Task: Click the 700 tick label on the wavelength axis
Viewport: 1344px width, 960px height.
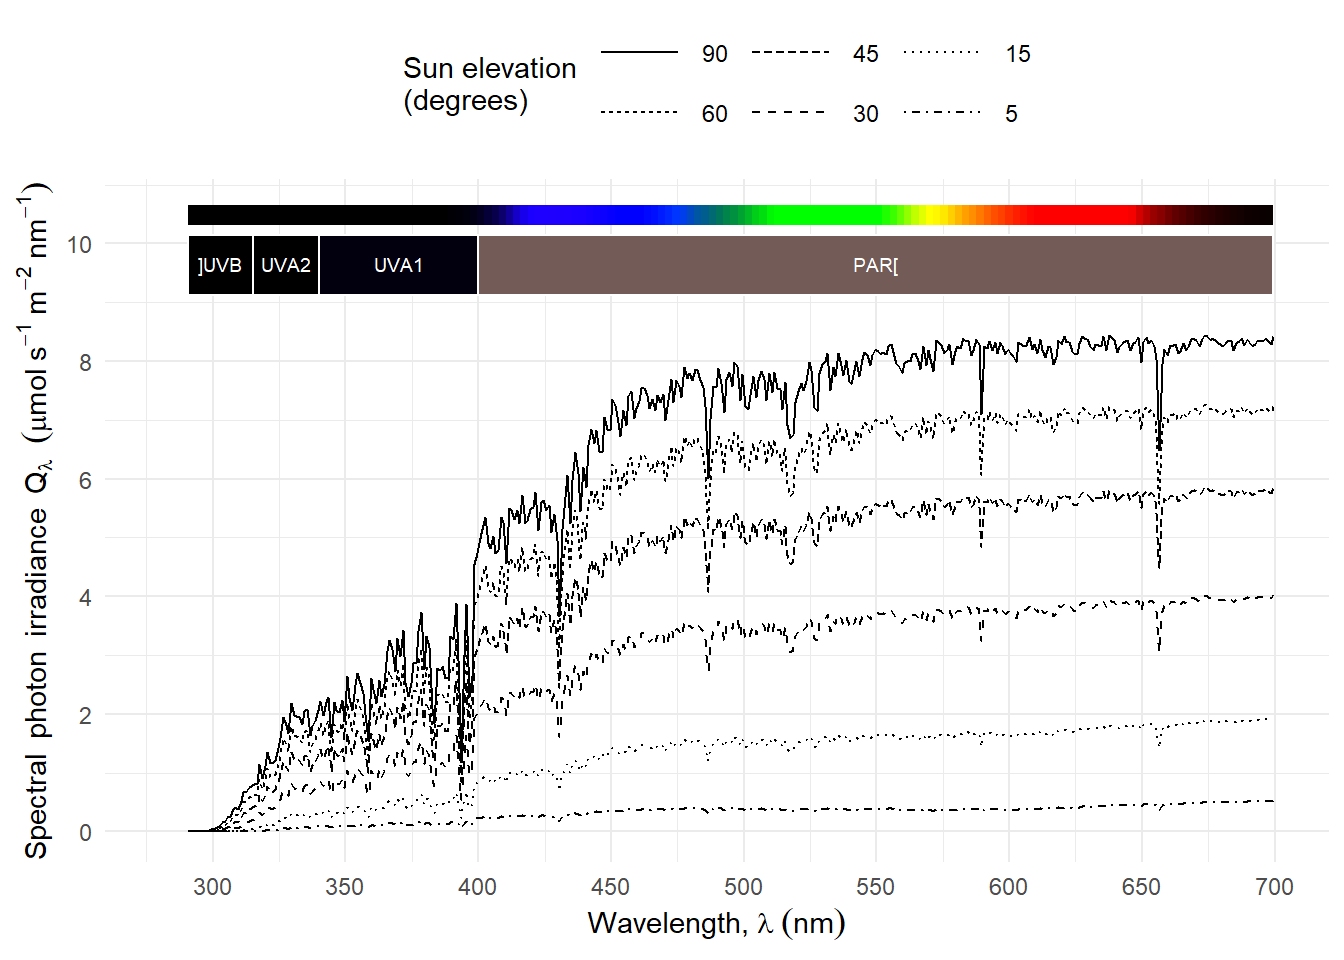Action: click(x=1273, y=887)
